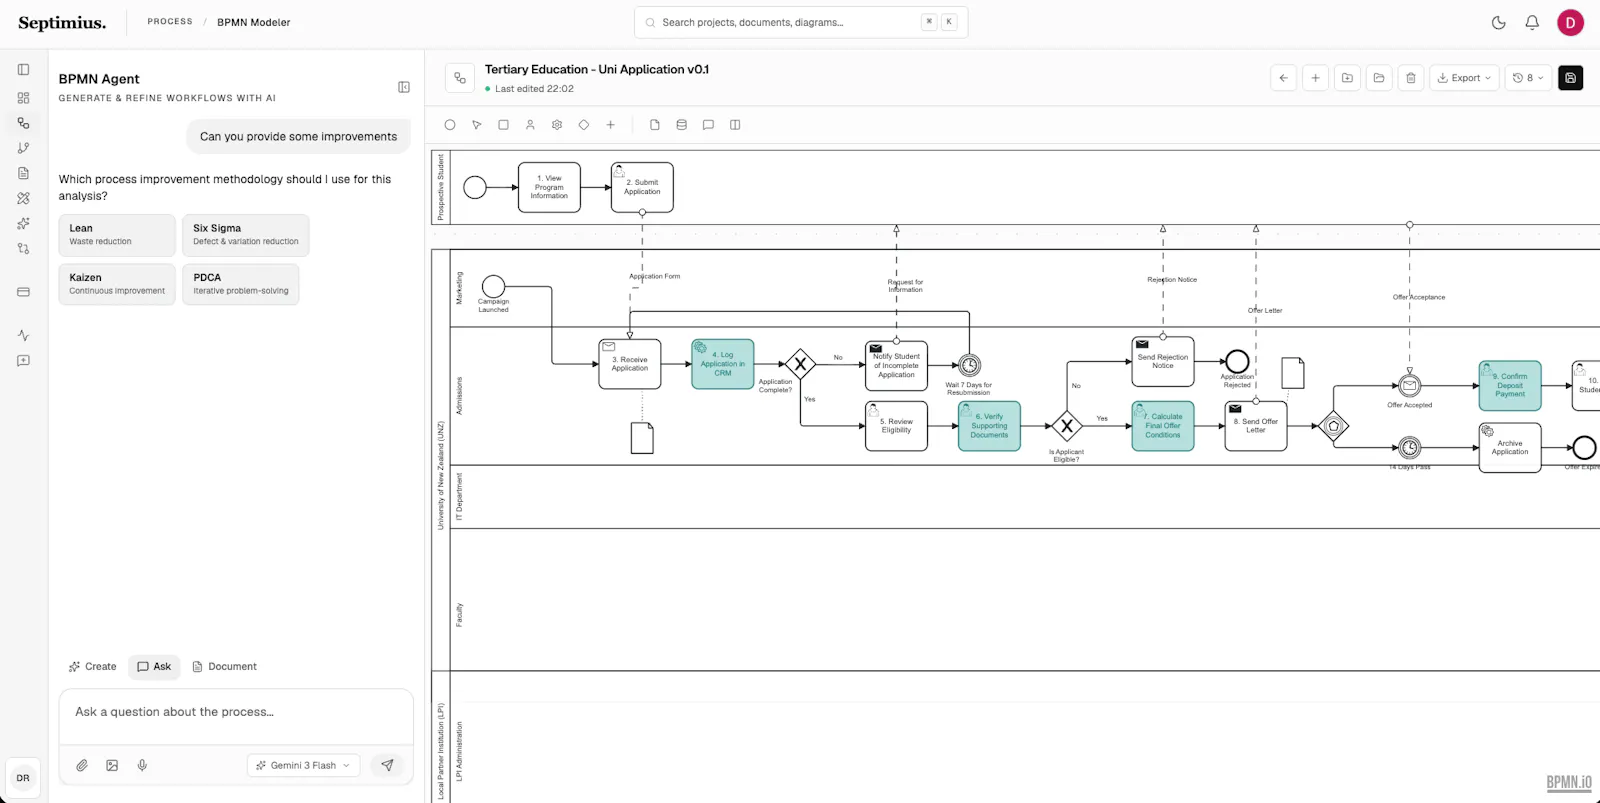Open user avatar D menu
Image resolution: width=1600 pixels, height=803 pixels.
[1570, 23]
